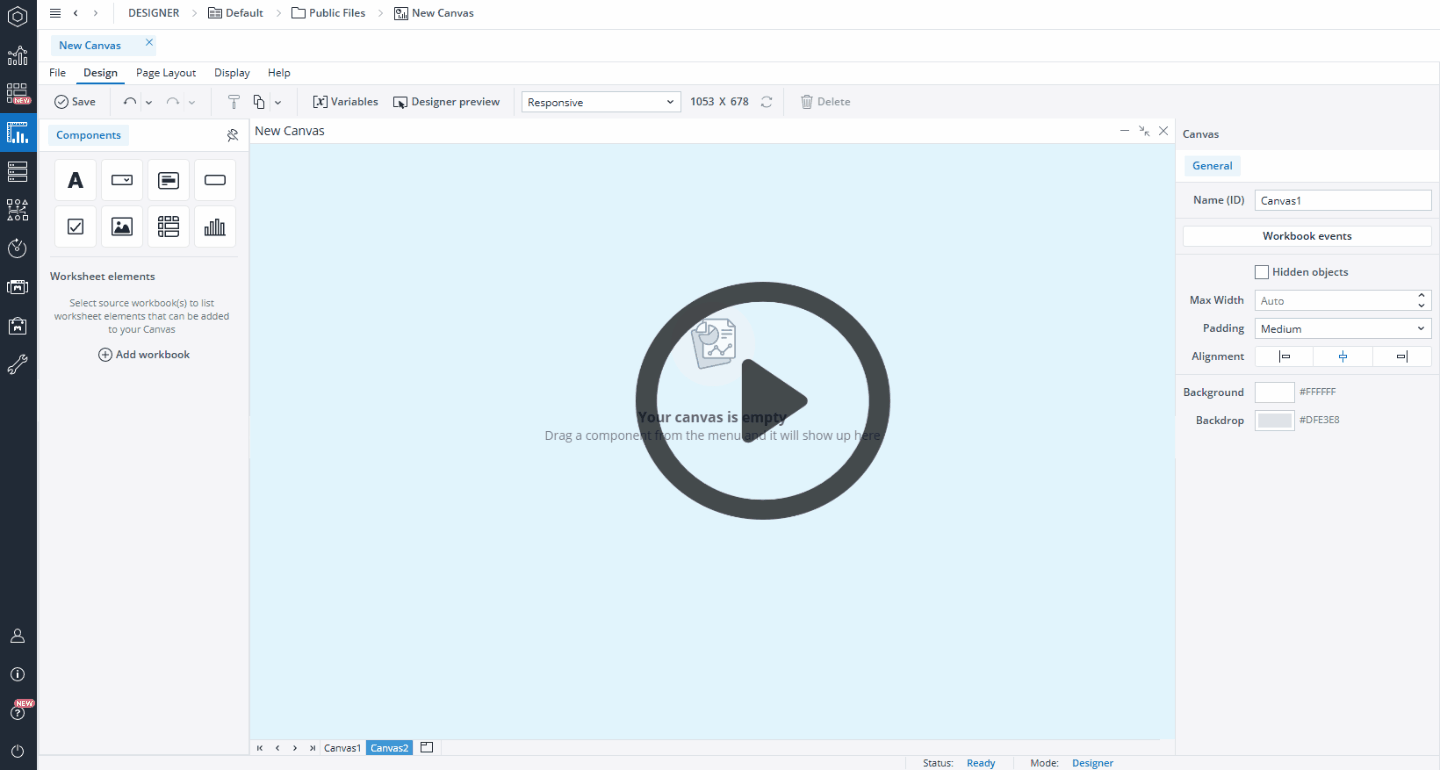Viewport: 1440px width, 770px height.
Task: Set alignment to left
Action: click(x=1284, y=357)
